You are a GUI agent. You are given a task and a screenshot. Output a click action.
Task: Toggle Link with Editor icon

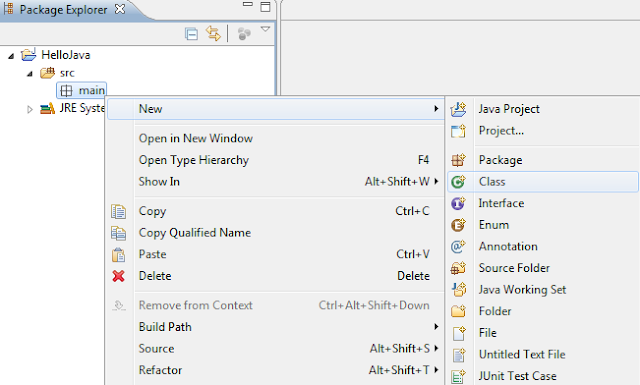click(213, 33)
